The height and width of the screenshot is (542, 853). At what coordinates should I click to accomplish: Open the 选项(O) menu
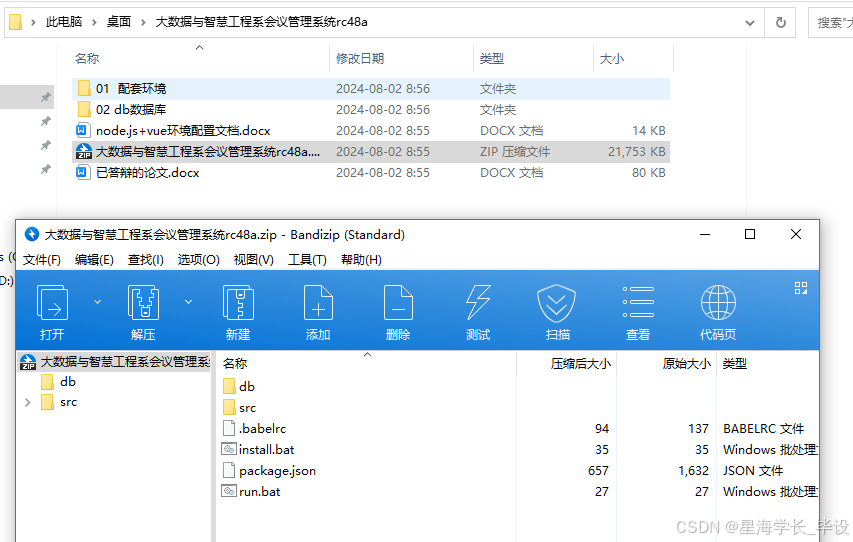click(x=199, y=260)
